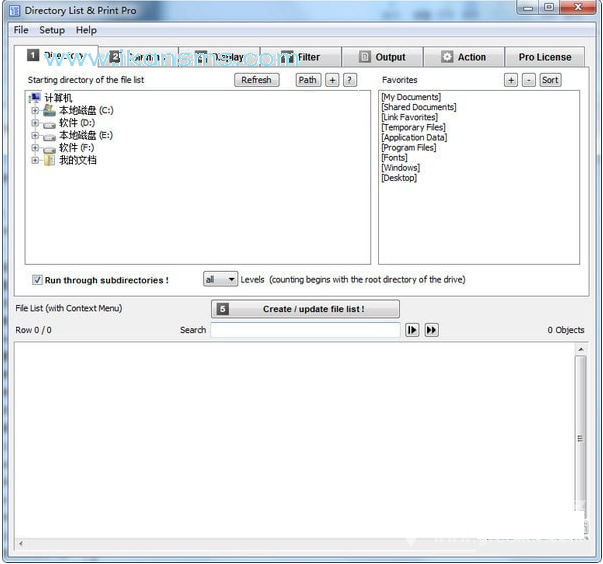Remove a favorite with the minus button
603x564 pixels.
coord(529,80)
